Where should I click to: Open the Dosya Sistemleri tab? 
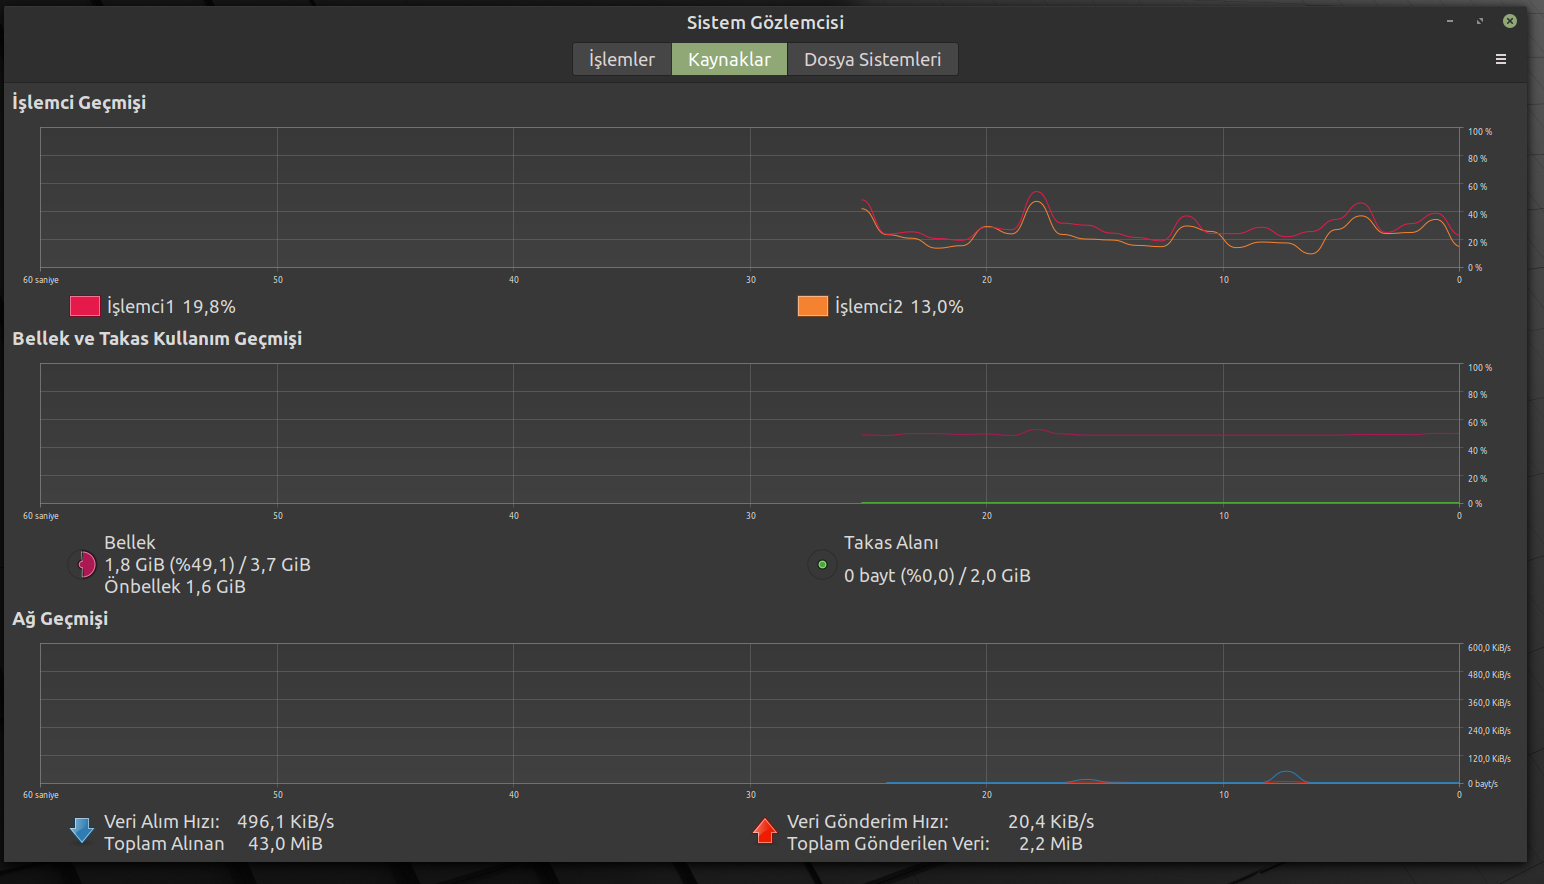click(x=873, y=59)
